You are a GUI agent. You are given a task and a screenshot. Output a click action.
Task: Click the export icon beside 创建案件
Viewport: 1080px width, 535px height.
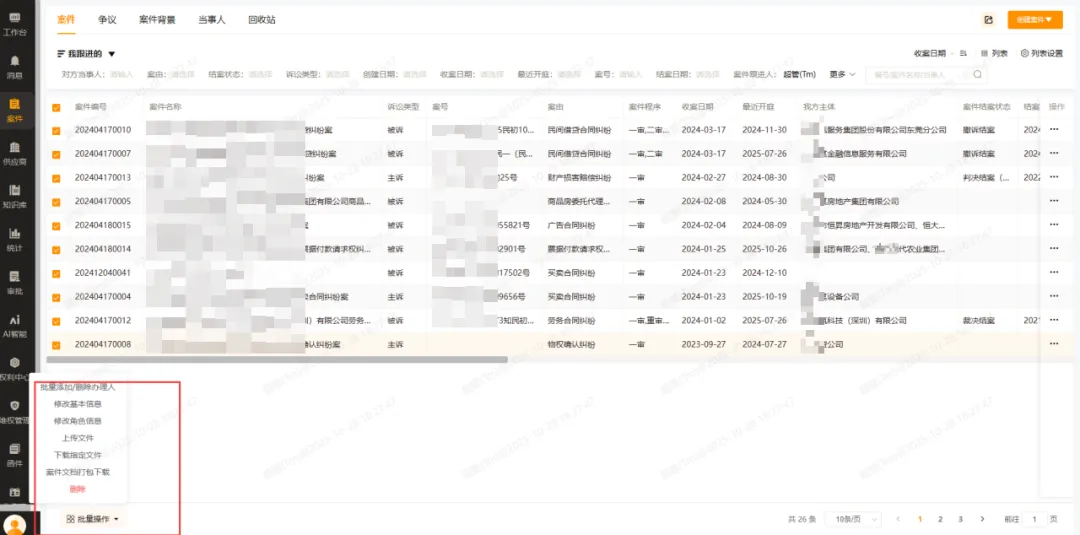pos(989,19)
